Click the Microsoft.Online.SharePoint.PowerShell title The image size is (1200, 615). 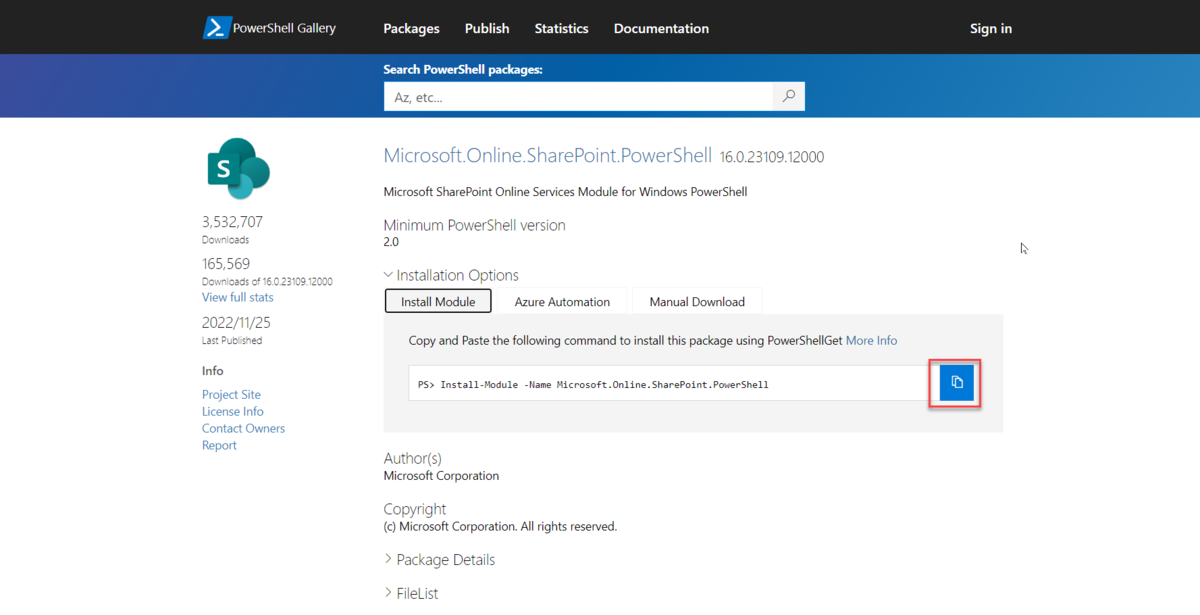tap(548, 156)
